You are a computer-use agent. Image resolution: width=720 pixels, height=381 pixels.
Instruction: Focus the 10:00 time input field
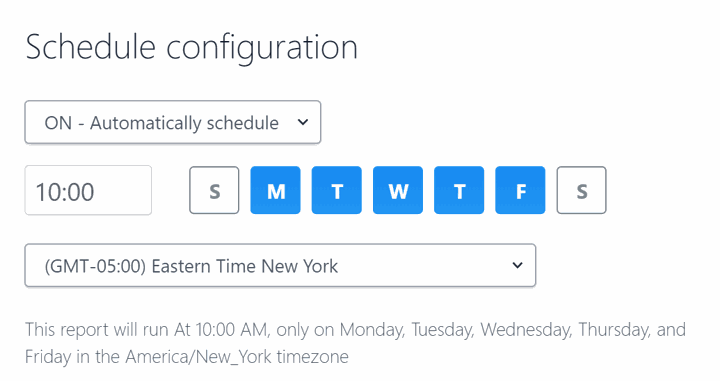point(88,190)
